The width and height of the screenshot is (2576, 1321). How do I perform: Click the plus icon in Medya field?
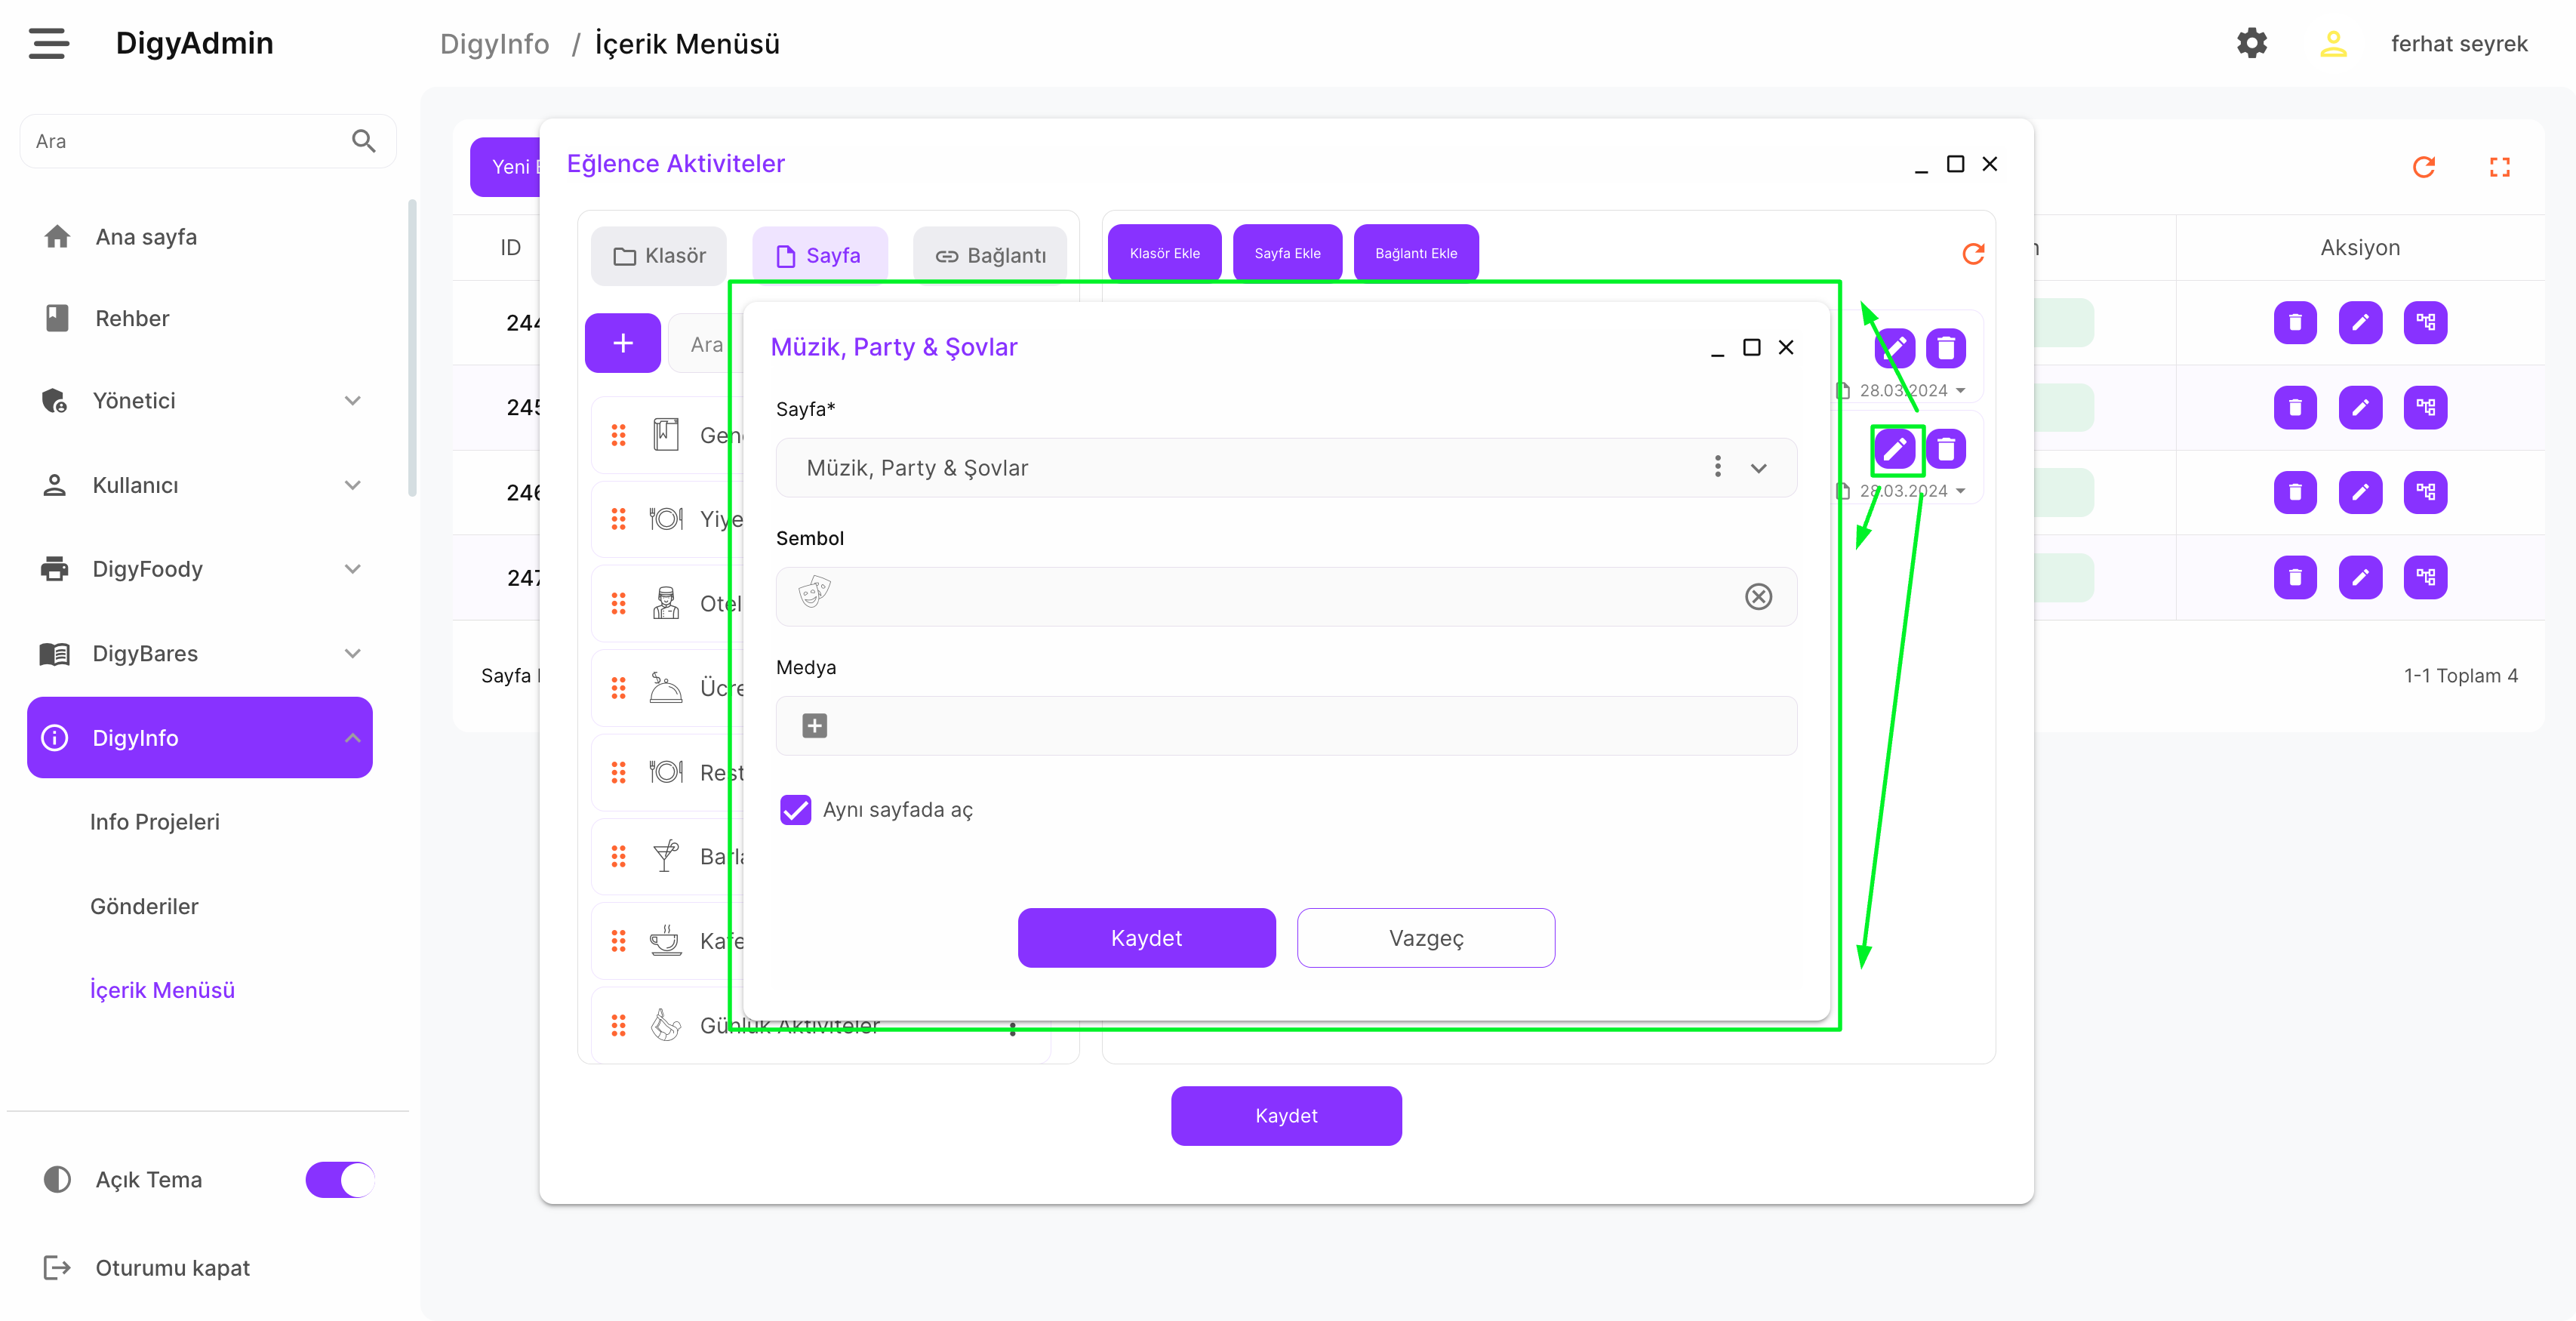click(x=814, y=726)
